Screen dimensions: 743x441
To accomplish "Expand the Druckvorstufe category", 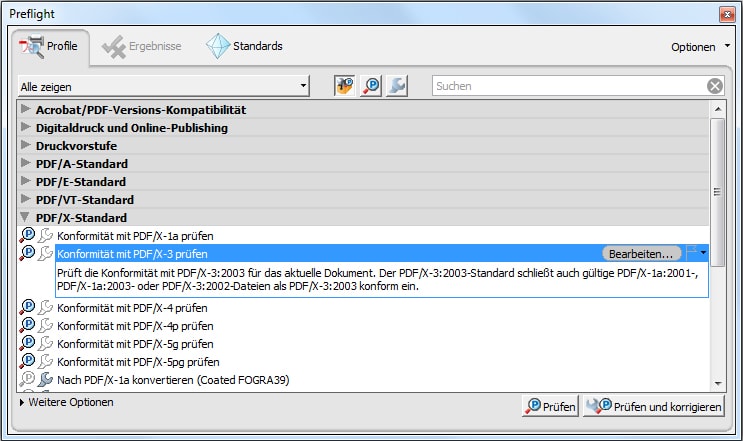I will (26, 145).
